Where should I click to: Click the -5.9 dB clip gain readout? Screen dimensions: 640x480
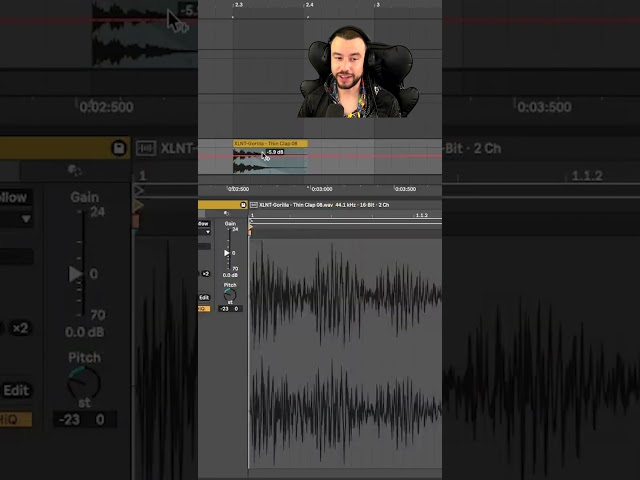(x=275, y=152)
